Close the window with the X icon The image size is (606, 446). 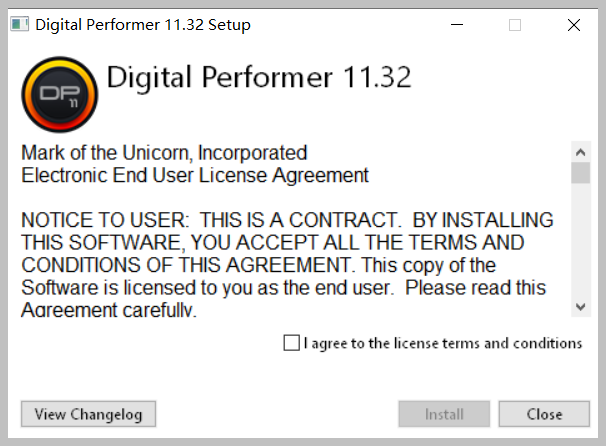574,25
